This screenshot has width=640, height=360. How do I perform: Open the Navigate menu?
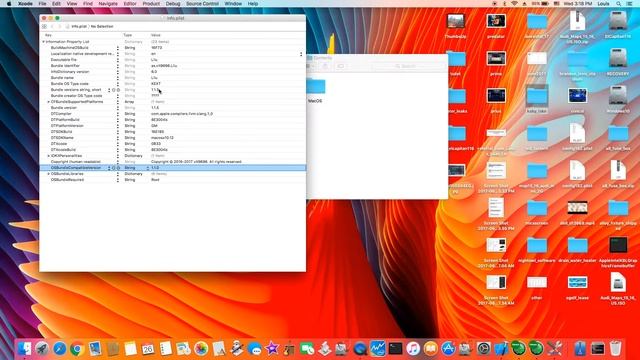click(x=108, y=4)
